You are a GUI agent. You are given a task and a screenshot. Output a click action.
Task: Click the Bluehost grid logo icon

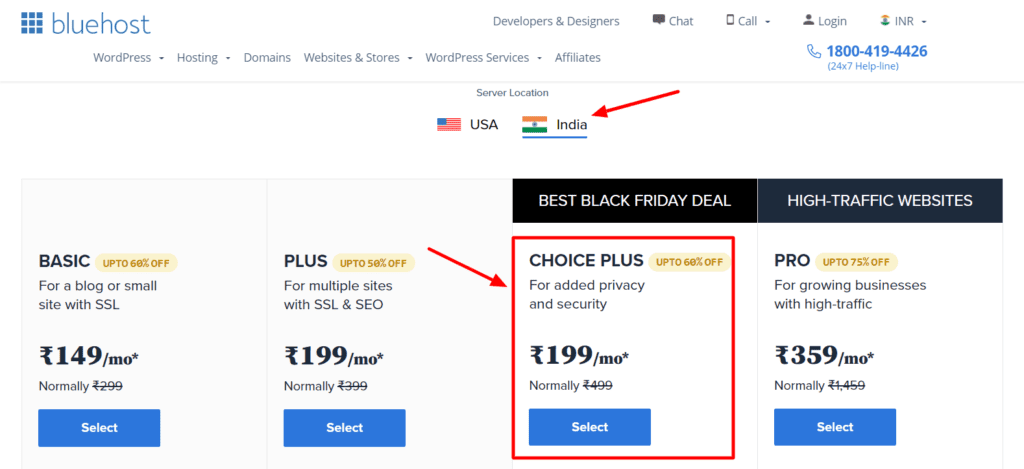pyautogui.click(x=33, y=22)
